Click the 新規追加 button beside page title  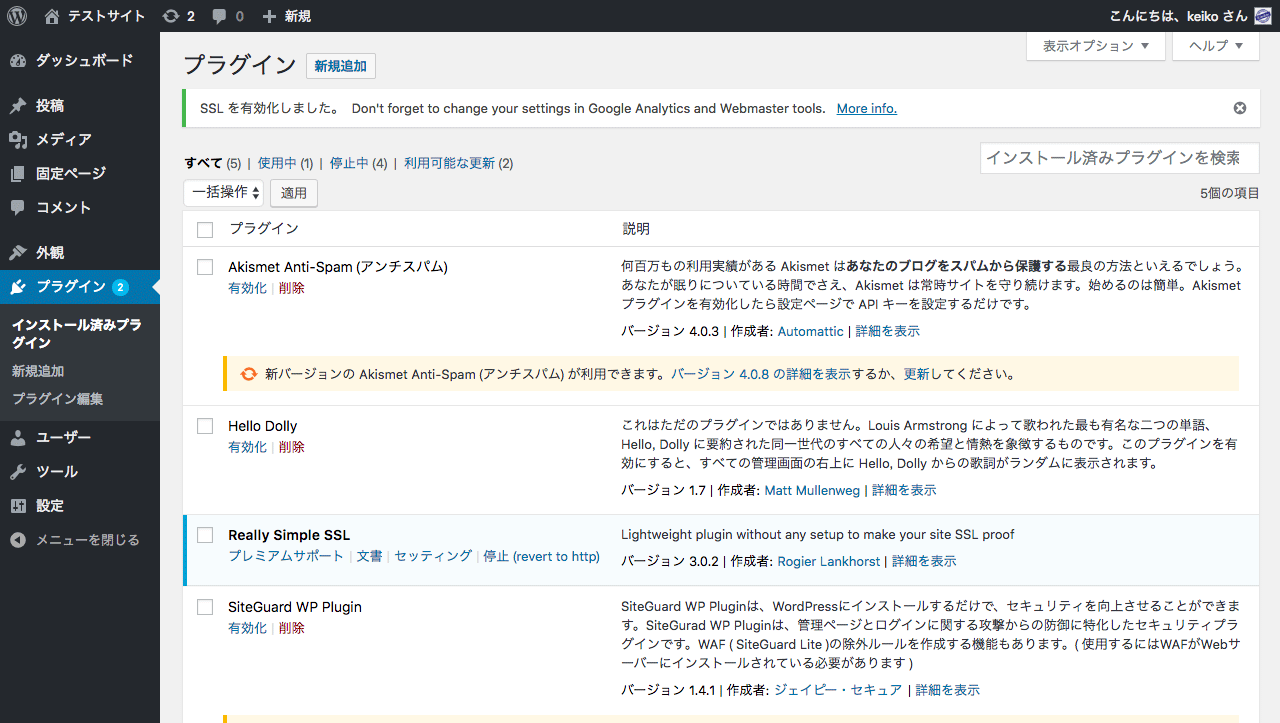341,66
